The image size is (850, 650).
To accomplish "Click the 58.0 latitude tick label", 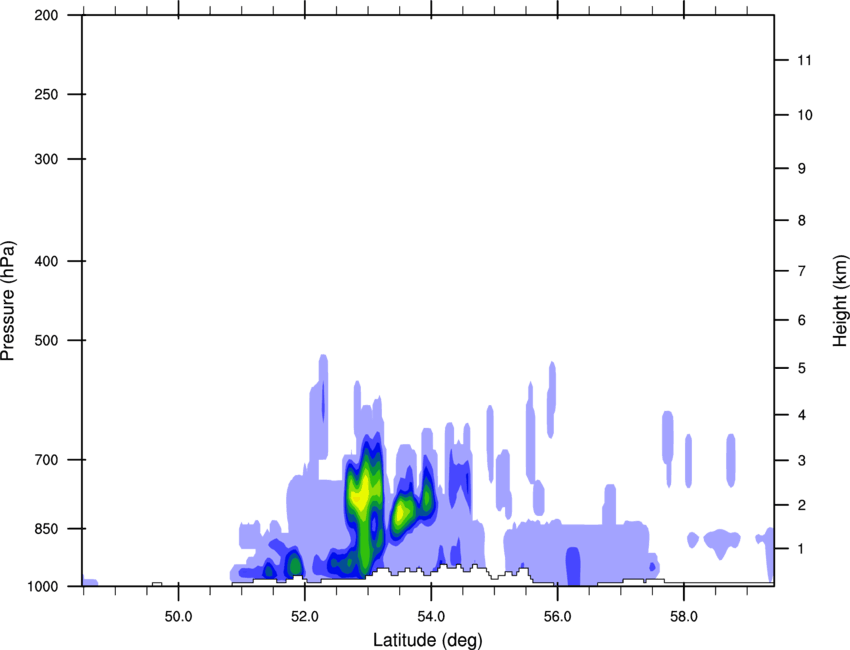I will click(x=684, y=617).
